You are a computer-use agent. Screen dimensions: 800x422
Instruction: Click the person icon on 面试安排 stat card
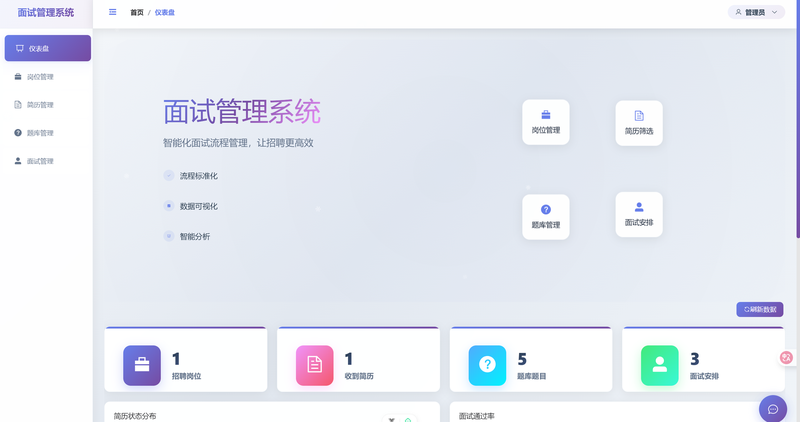(x=660, y=365)
